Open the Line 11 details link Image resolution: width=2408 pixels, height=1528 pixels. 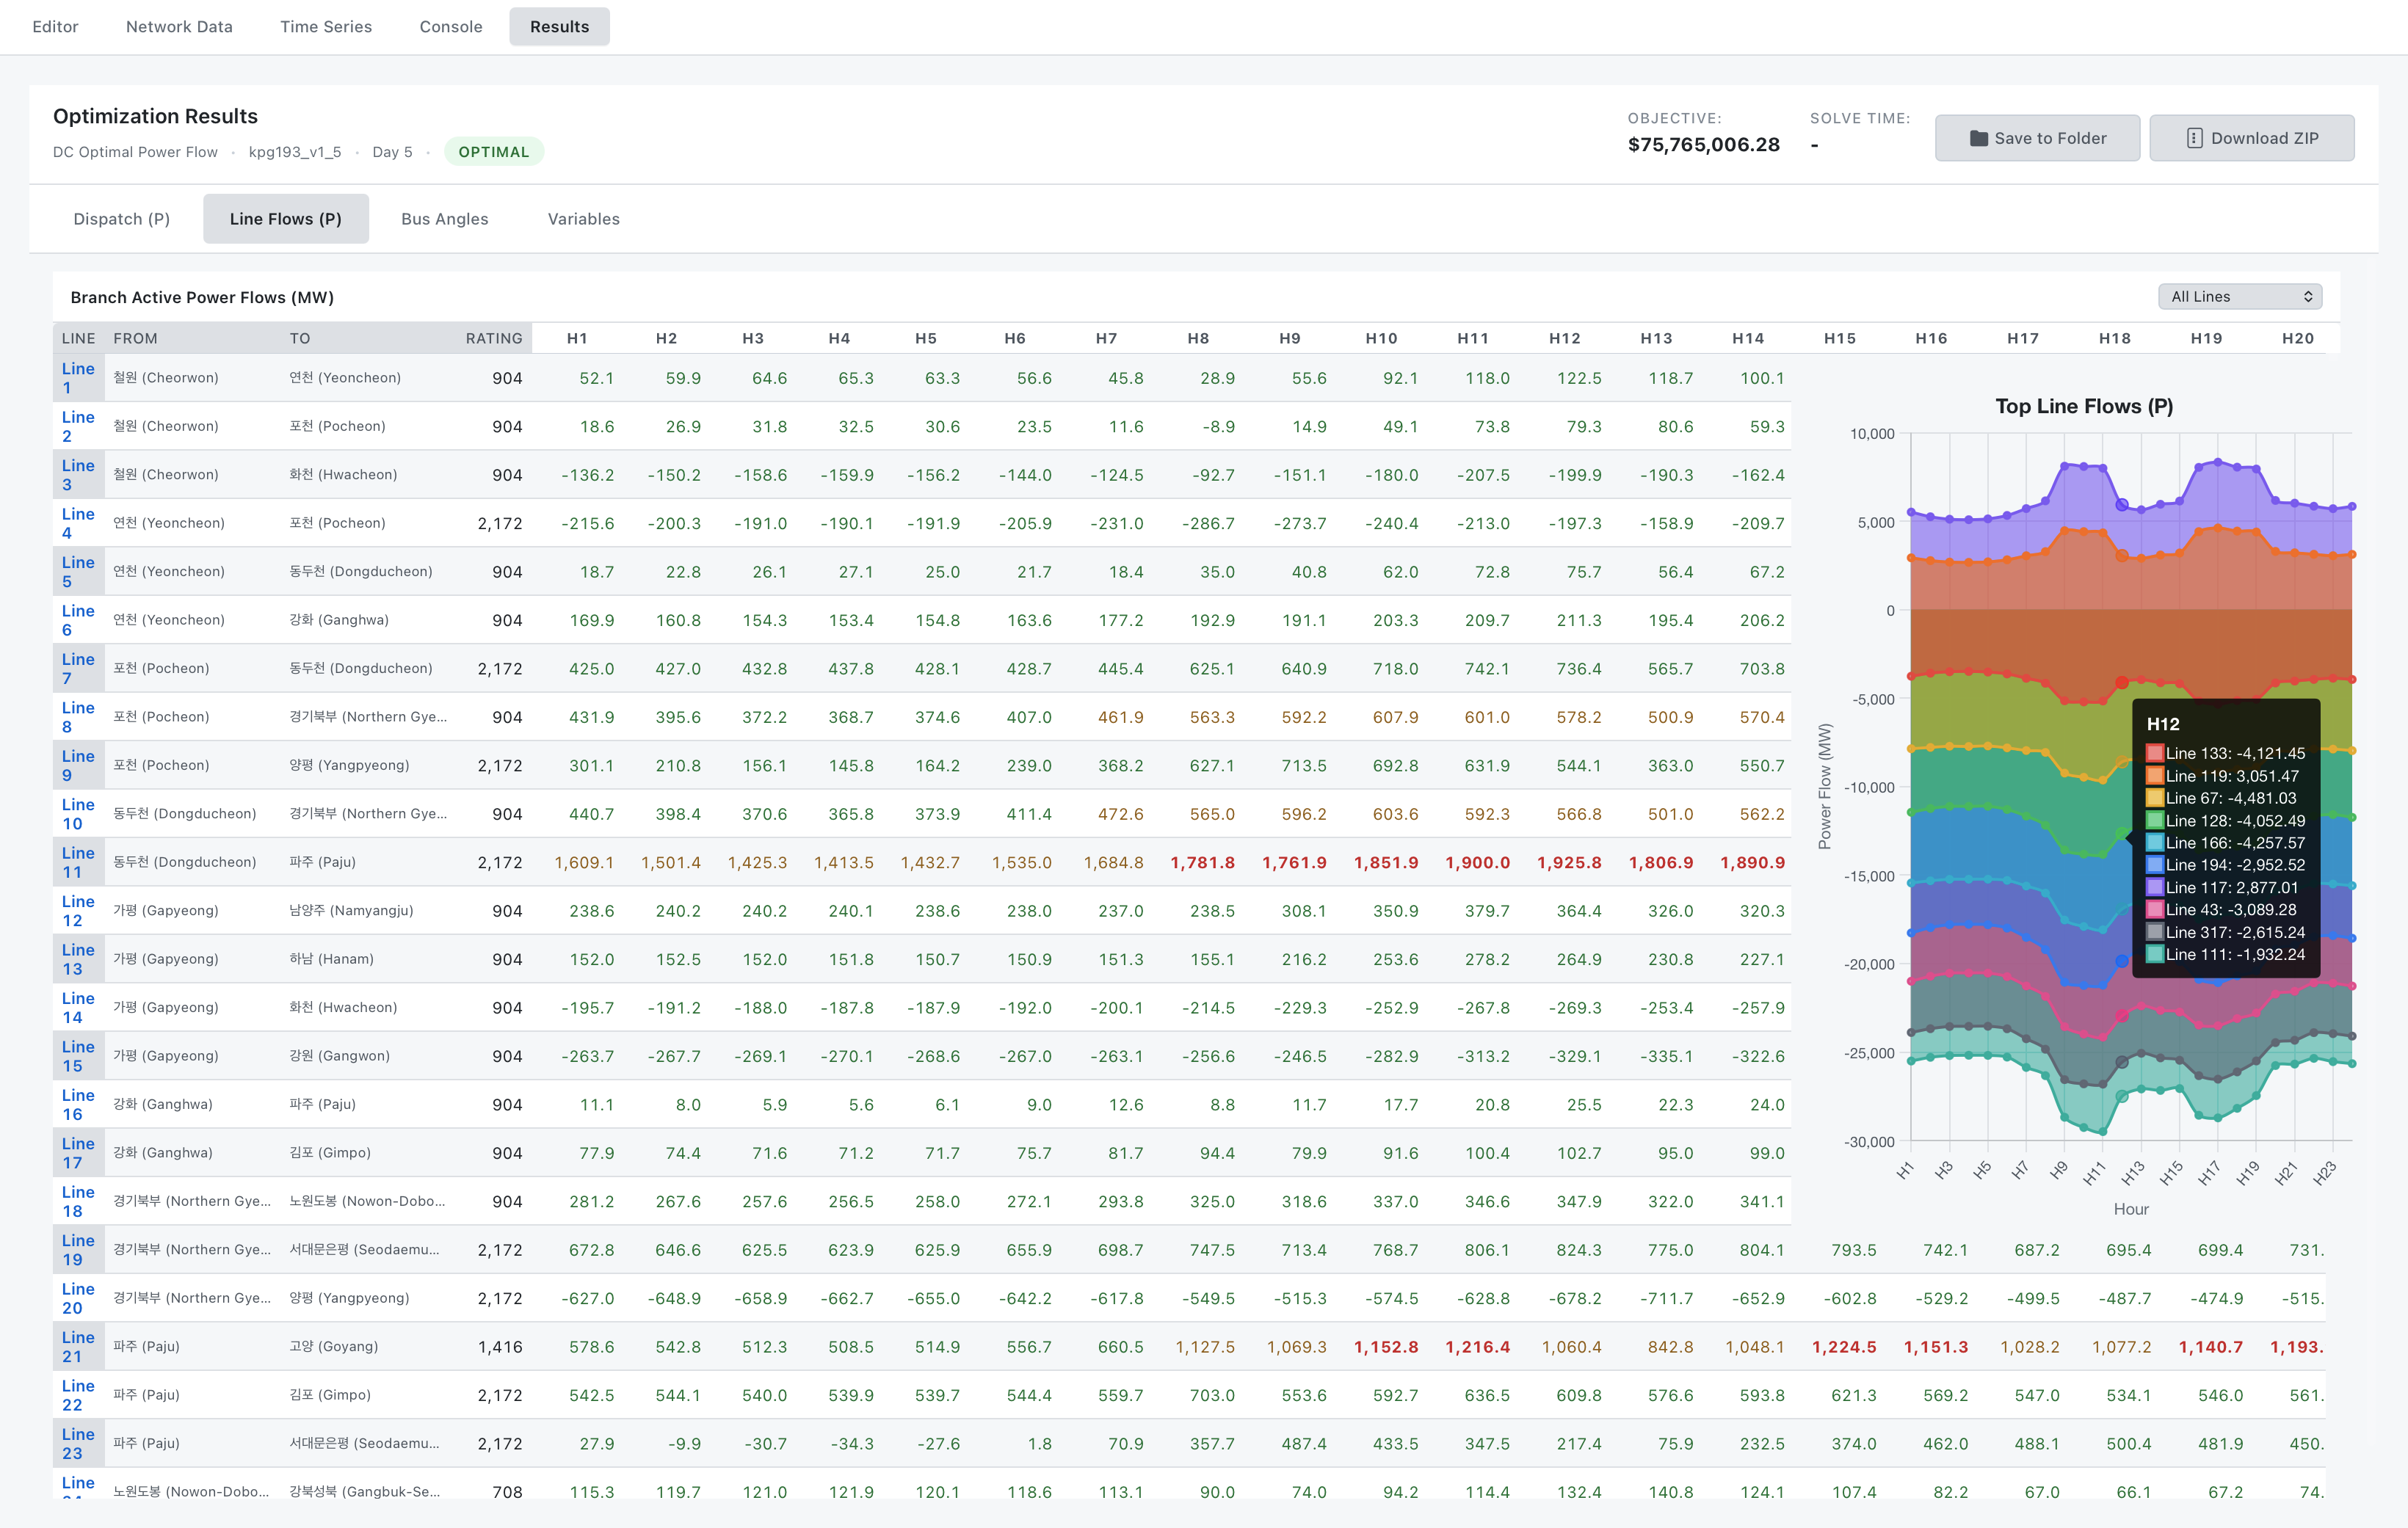[77, 861]
